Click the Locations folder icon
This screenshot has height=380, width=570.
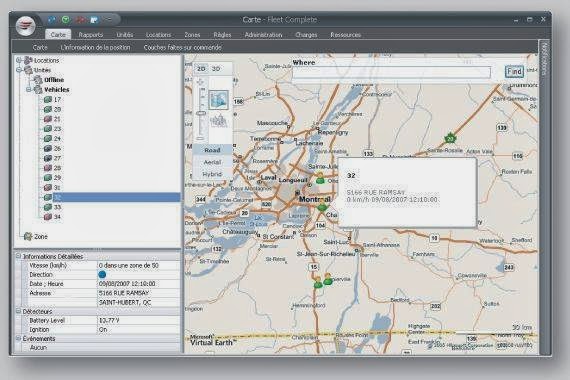28,60
